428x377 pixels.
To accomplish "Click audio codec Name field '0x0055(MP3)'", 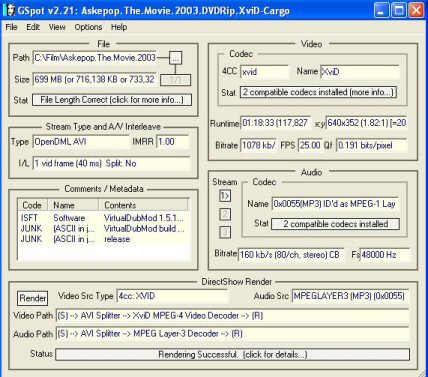I will pyautogui.click(x=335, y=204).
